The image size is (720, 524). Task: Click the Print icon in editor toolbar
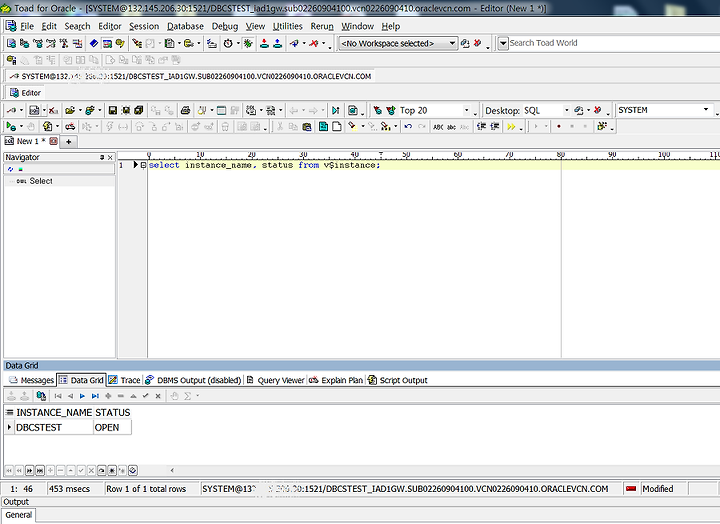click(186, 110)
